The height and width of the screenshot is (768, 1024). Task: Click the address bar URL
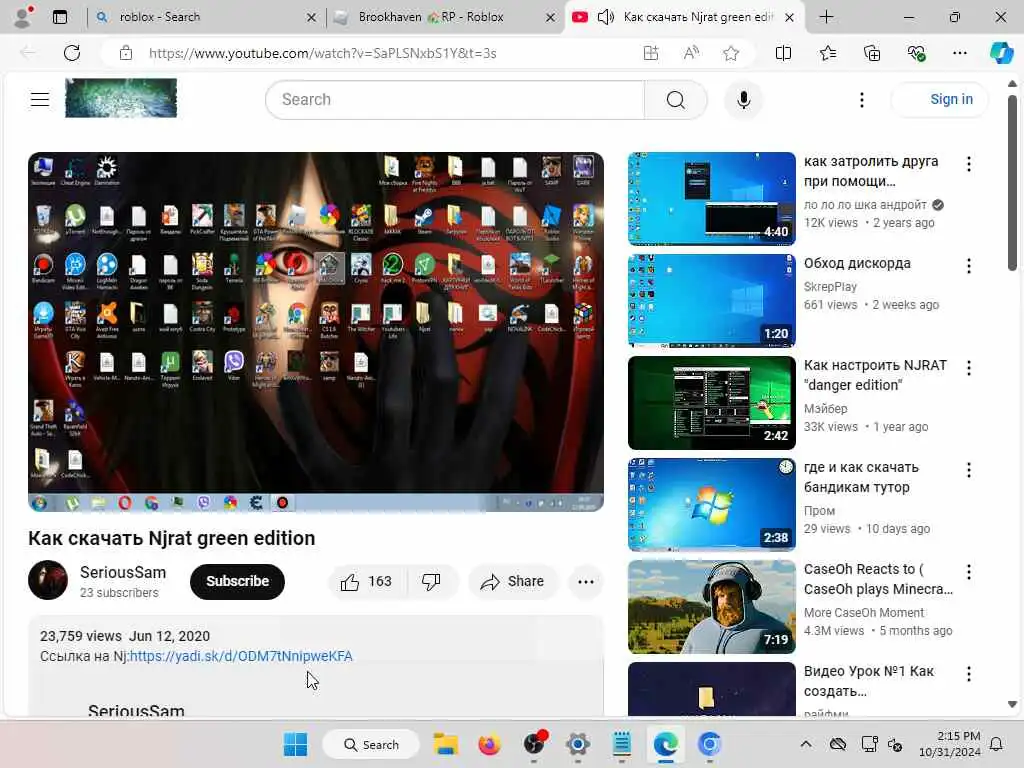pos(323,53)
